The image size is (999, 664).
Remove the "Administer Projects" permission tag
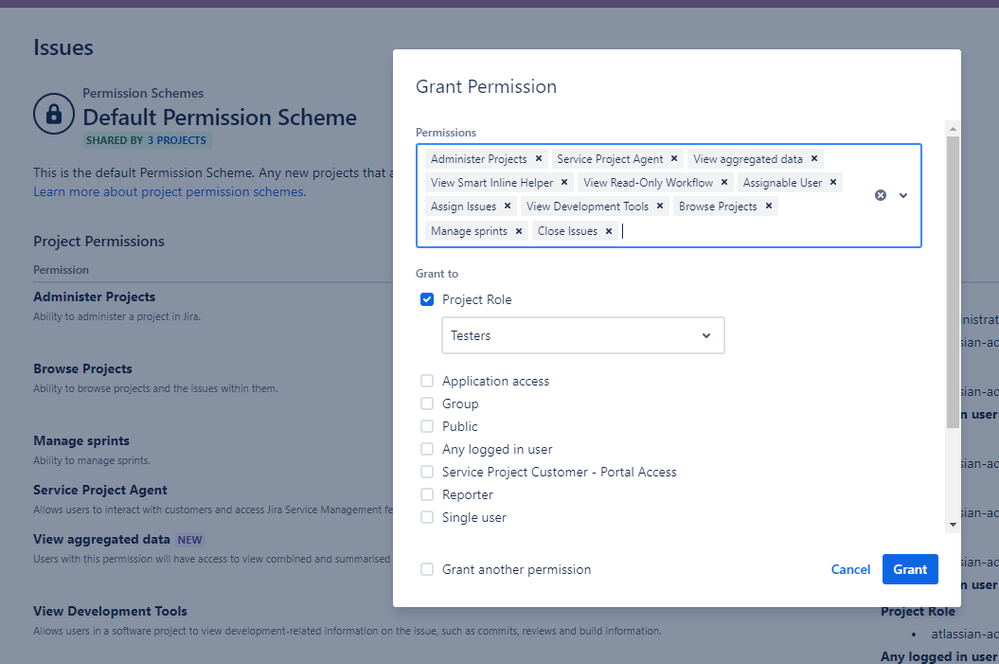tap(539, 158)
